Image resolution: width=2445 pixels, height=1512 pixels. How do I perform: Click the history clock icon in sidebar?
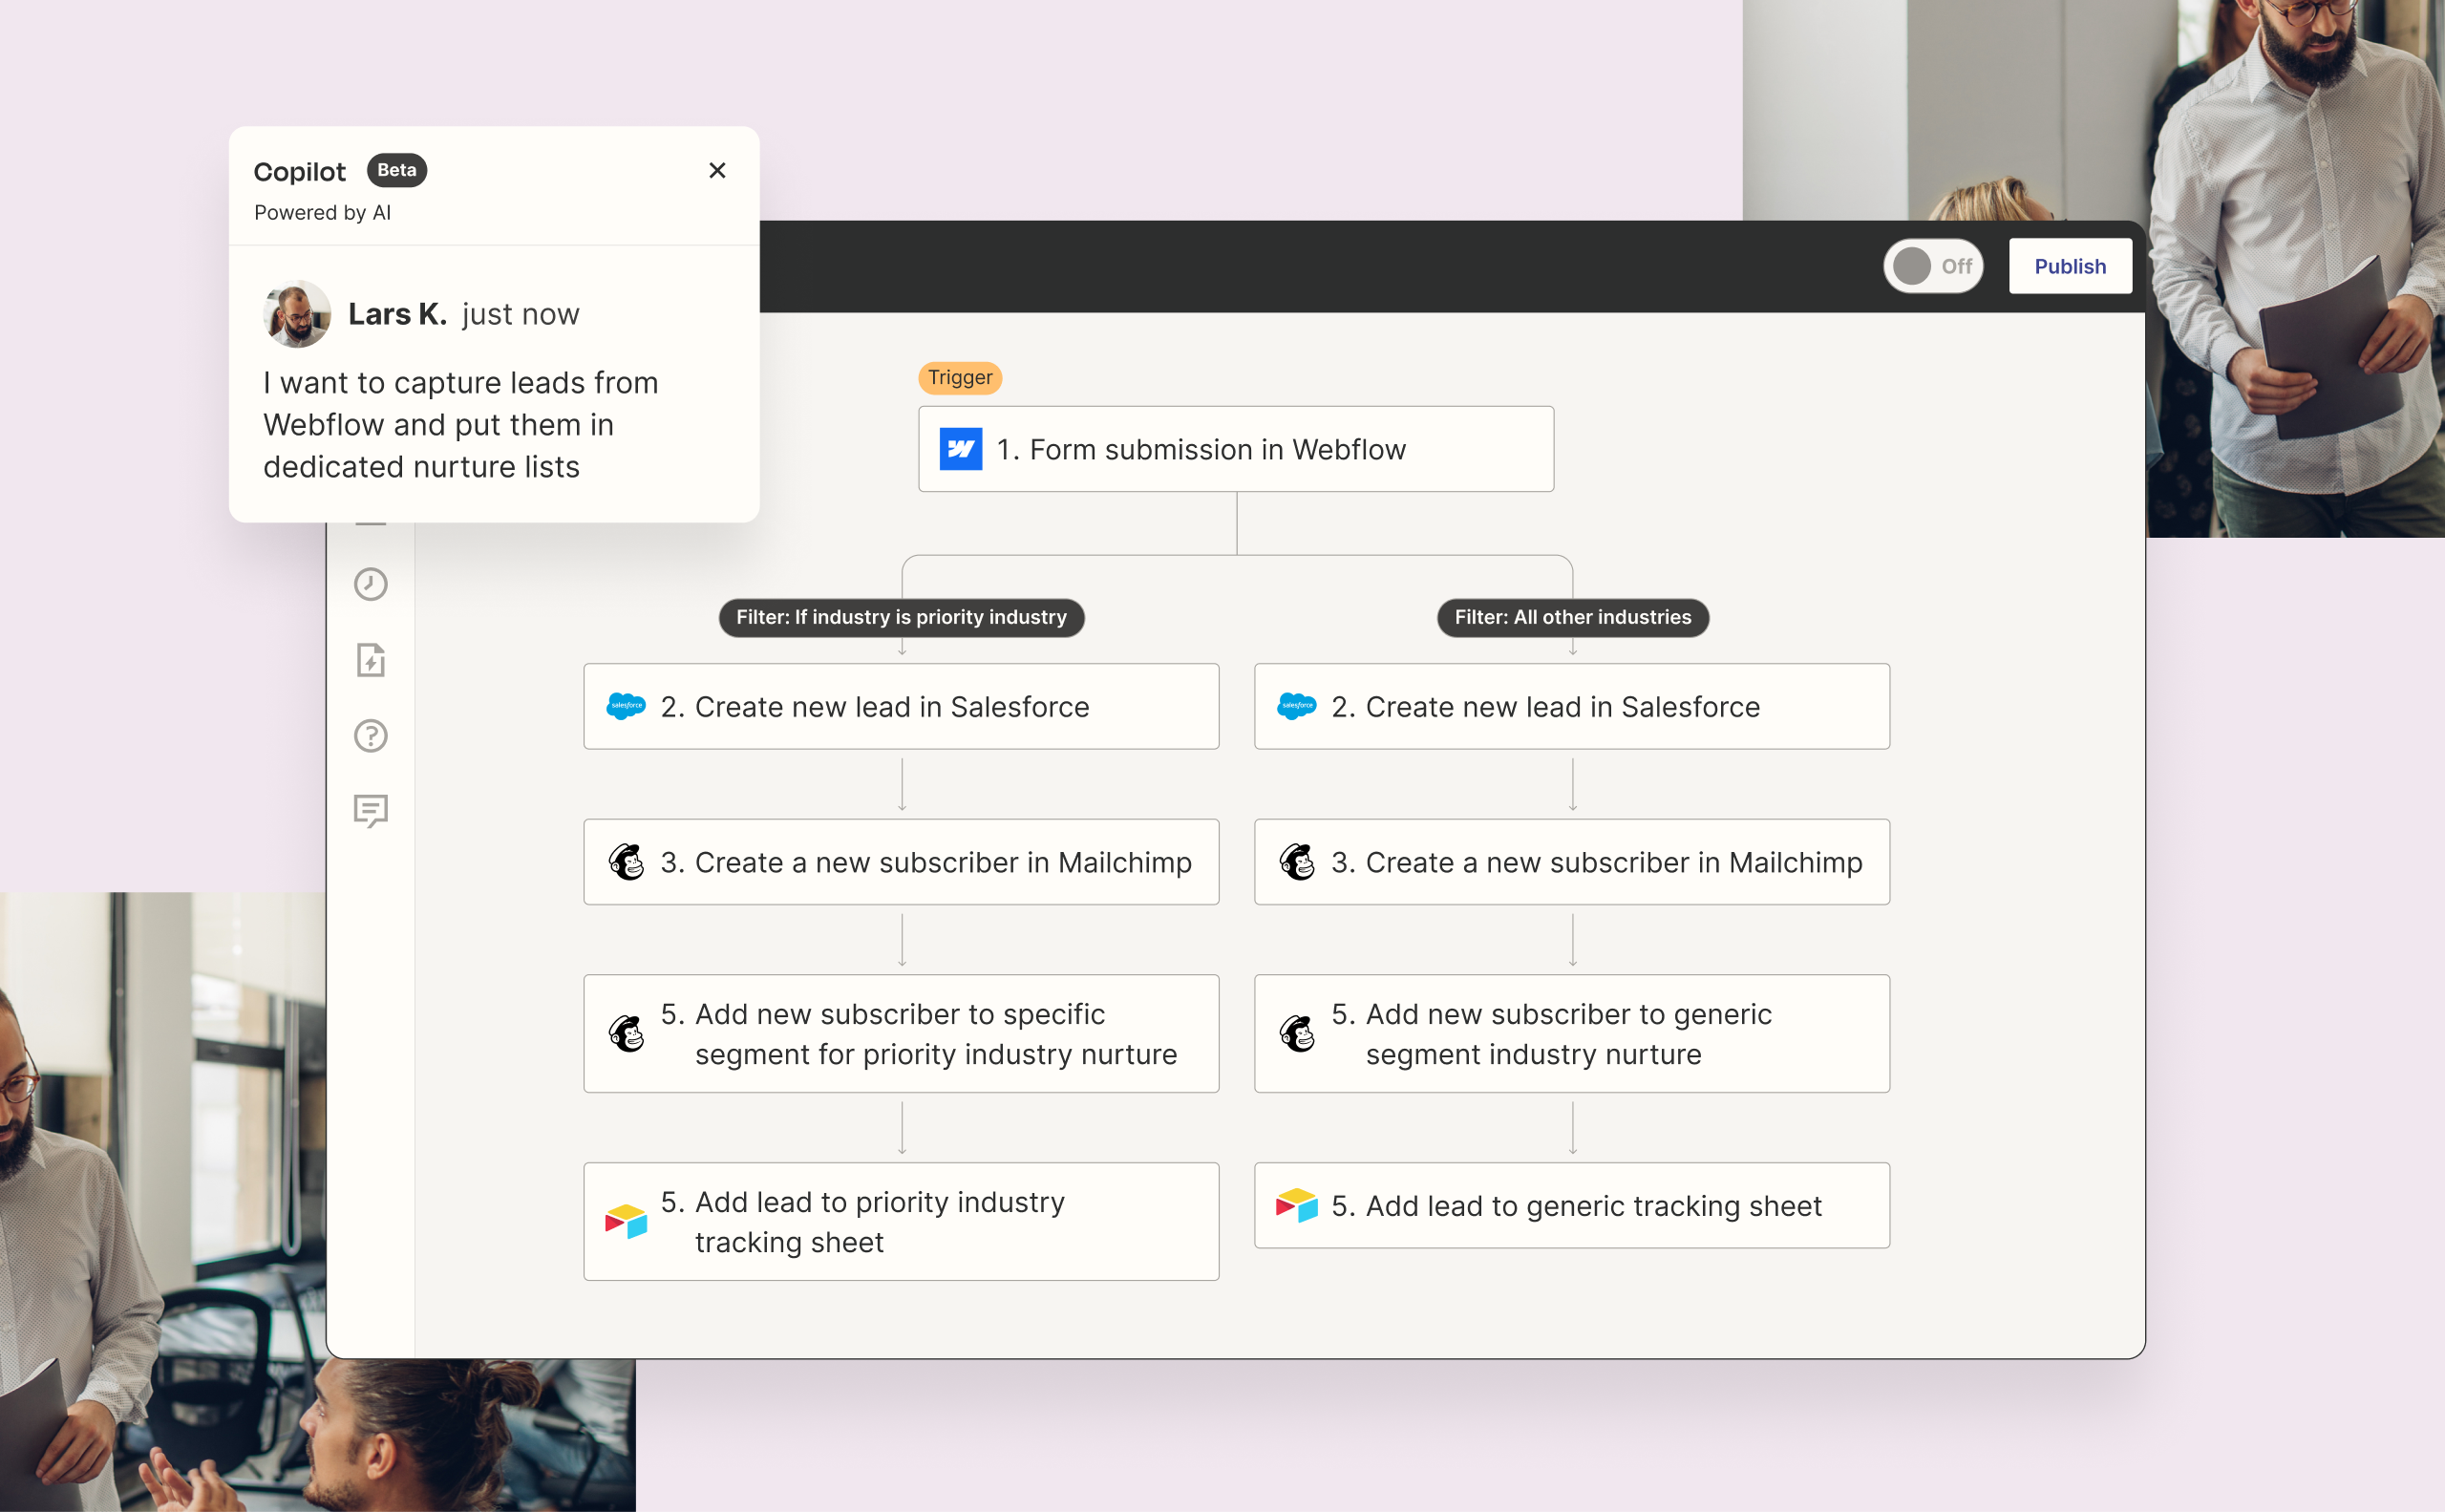pyautogui.click(x=370, y=584)
